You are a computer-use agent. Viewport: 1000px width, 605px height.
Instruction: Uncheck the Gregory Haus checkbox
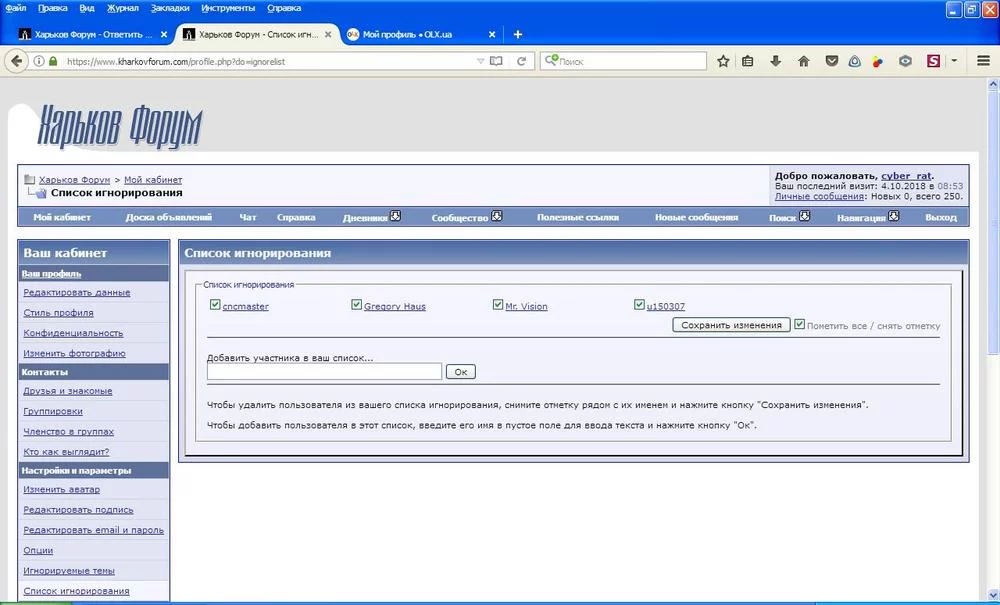click(357, 305)
